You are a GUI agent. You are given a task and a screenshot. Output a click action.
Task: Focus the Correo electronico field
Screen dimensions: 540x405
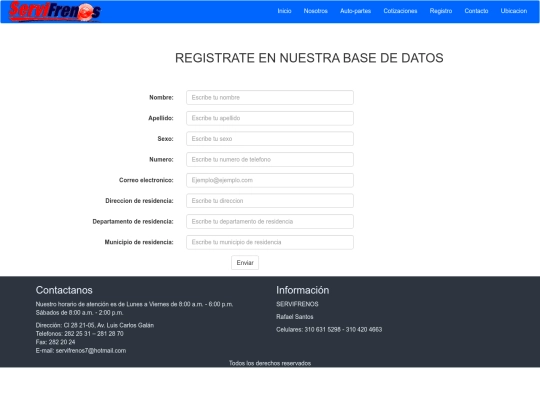point(270,180)
